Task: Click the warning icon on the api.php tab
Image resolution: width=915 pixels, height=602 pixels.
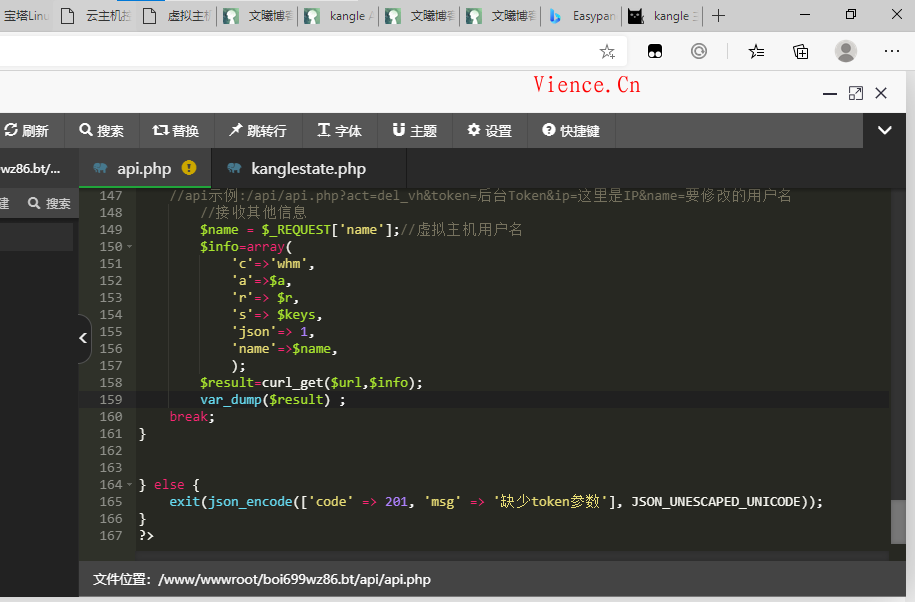Action: click(x=189, y=168)
